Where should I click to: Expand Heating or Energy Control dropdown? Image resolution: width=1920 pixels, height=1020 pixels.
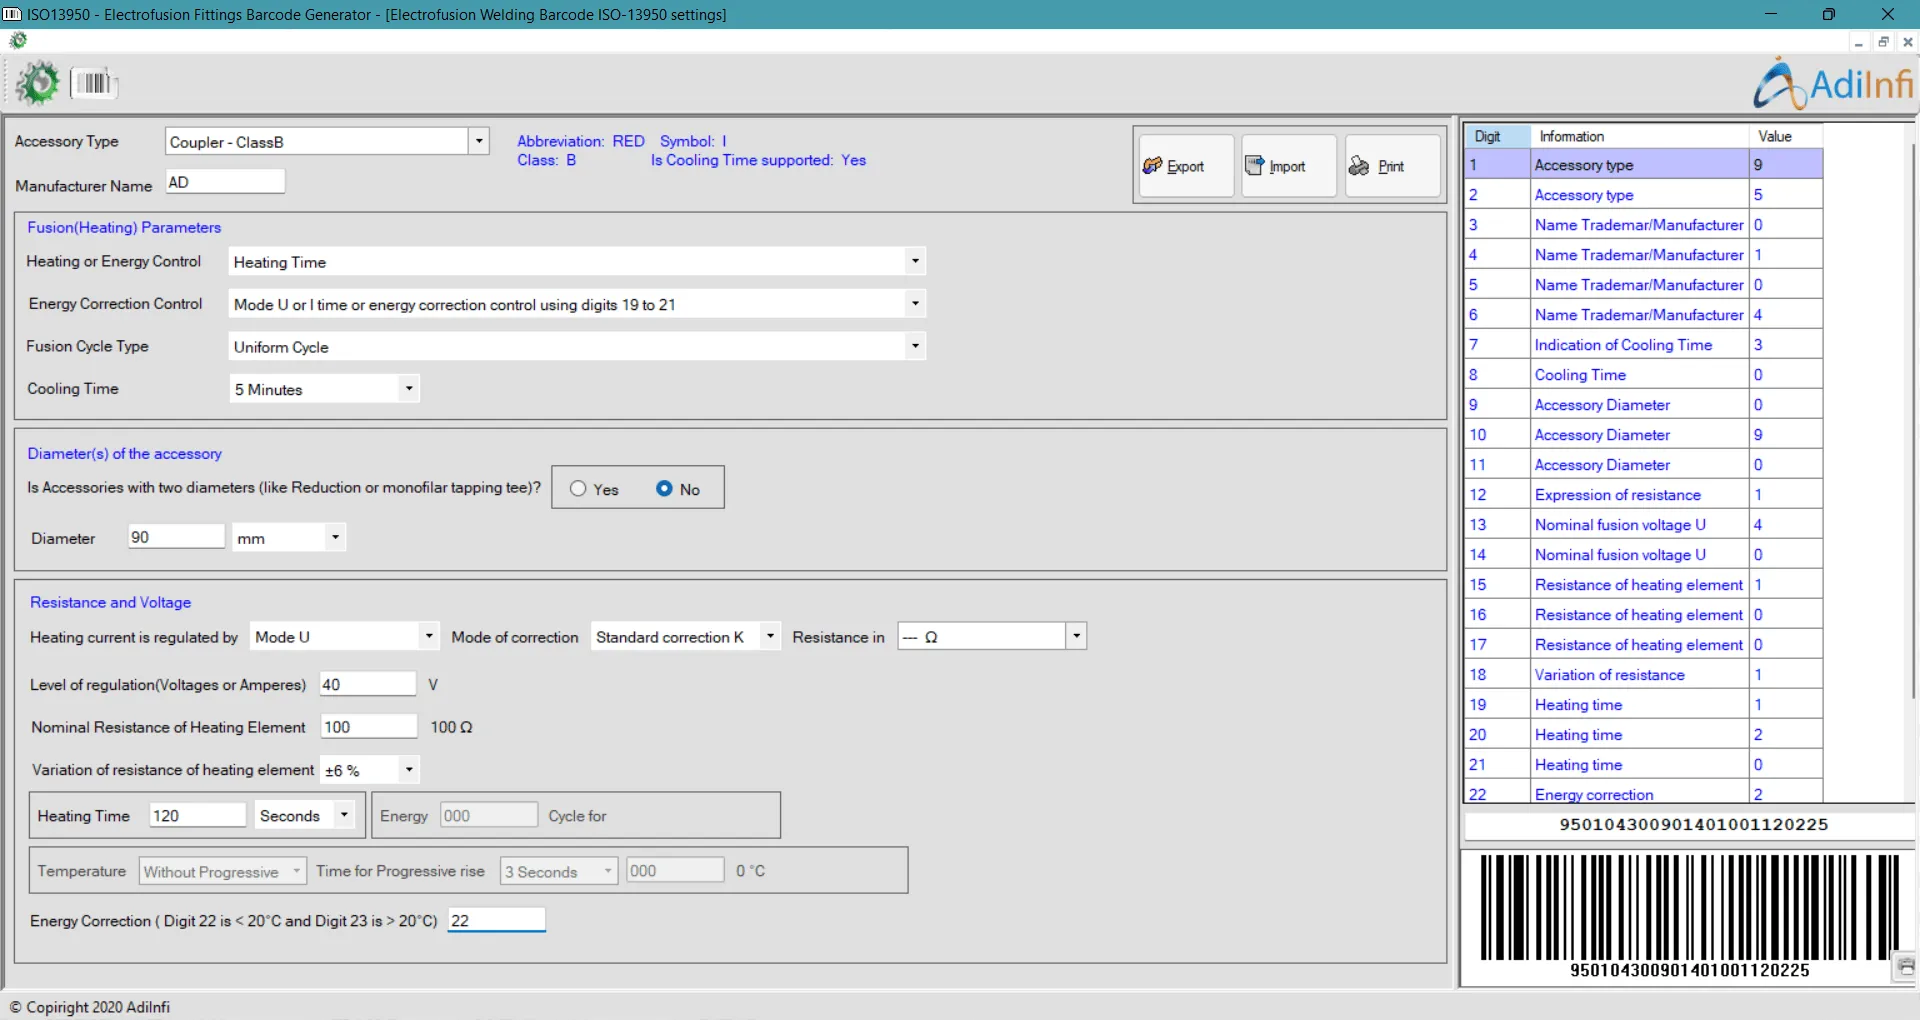point(914,262)
